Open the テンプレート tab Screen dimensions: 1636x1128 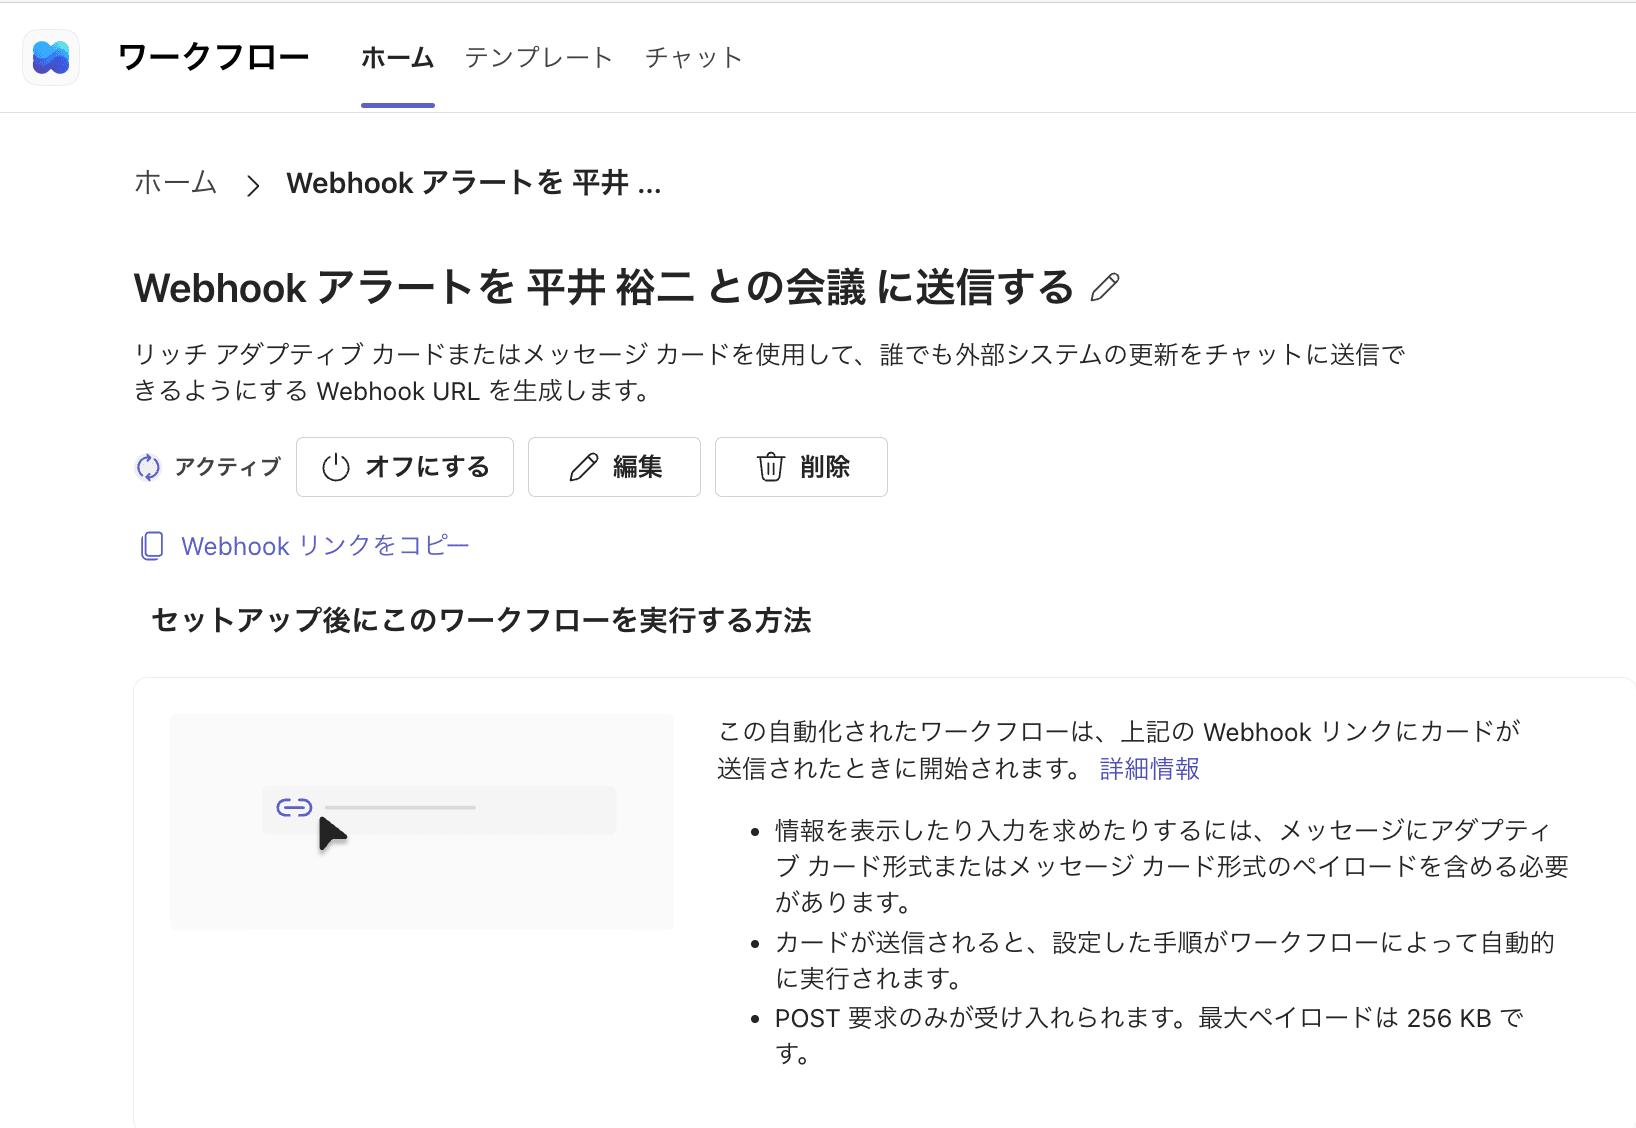click(538, 58)
